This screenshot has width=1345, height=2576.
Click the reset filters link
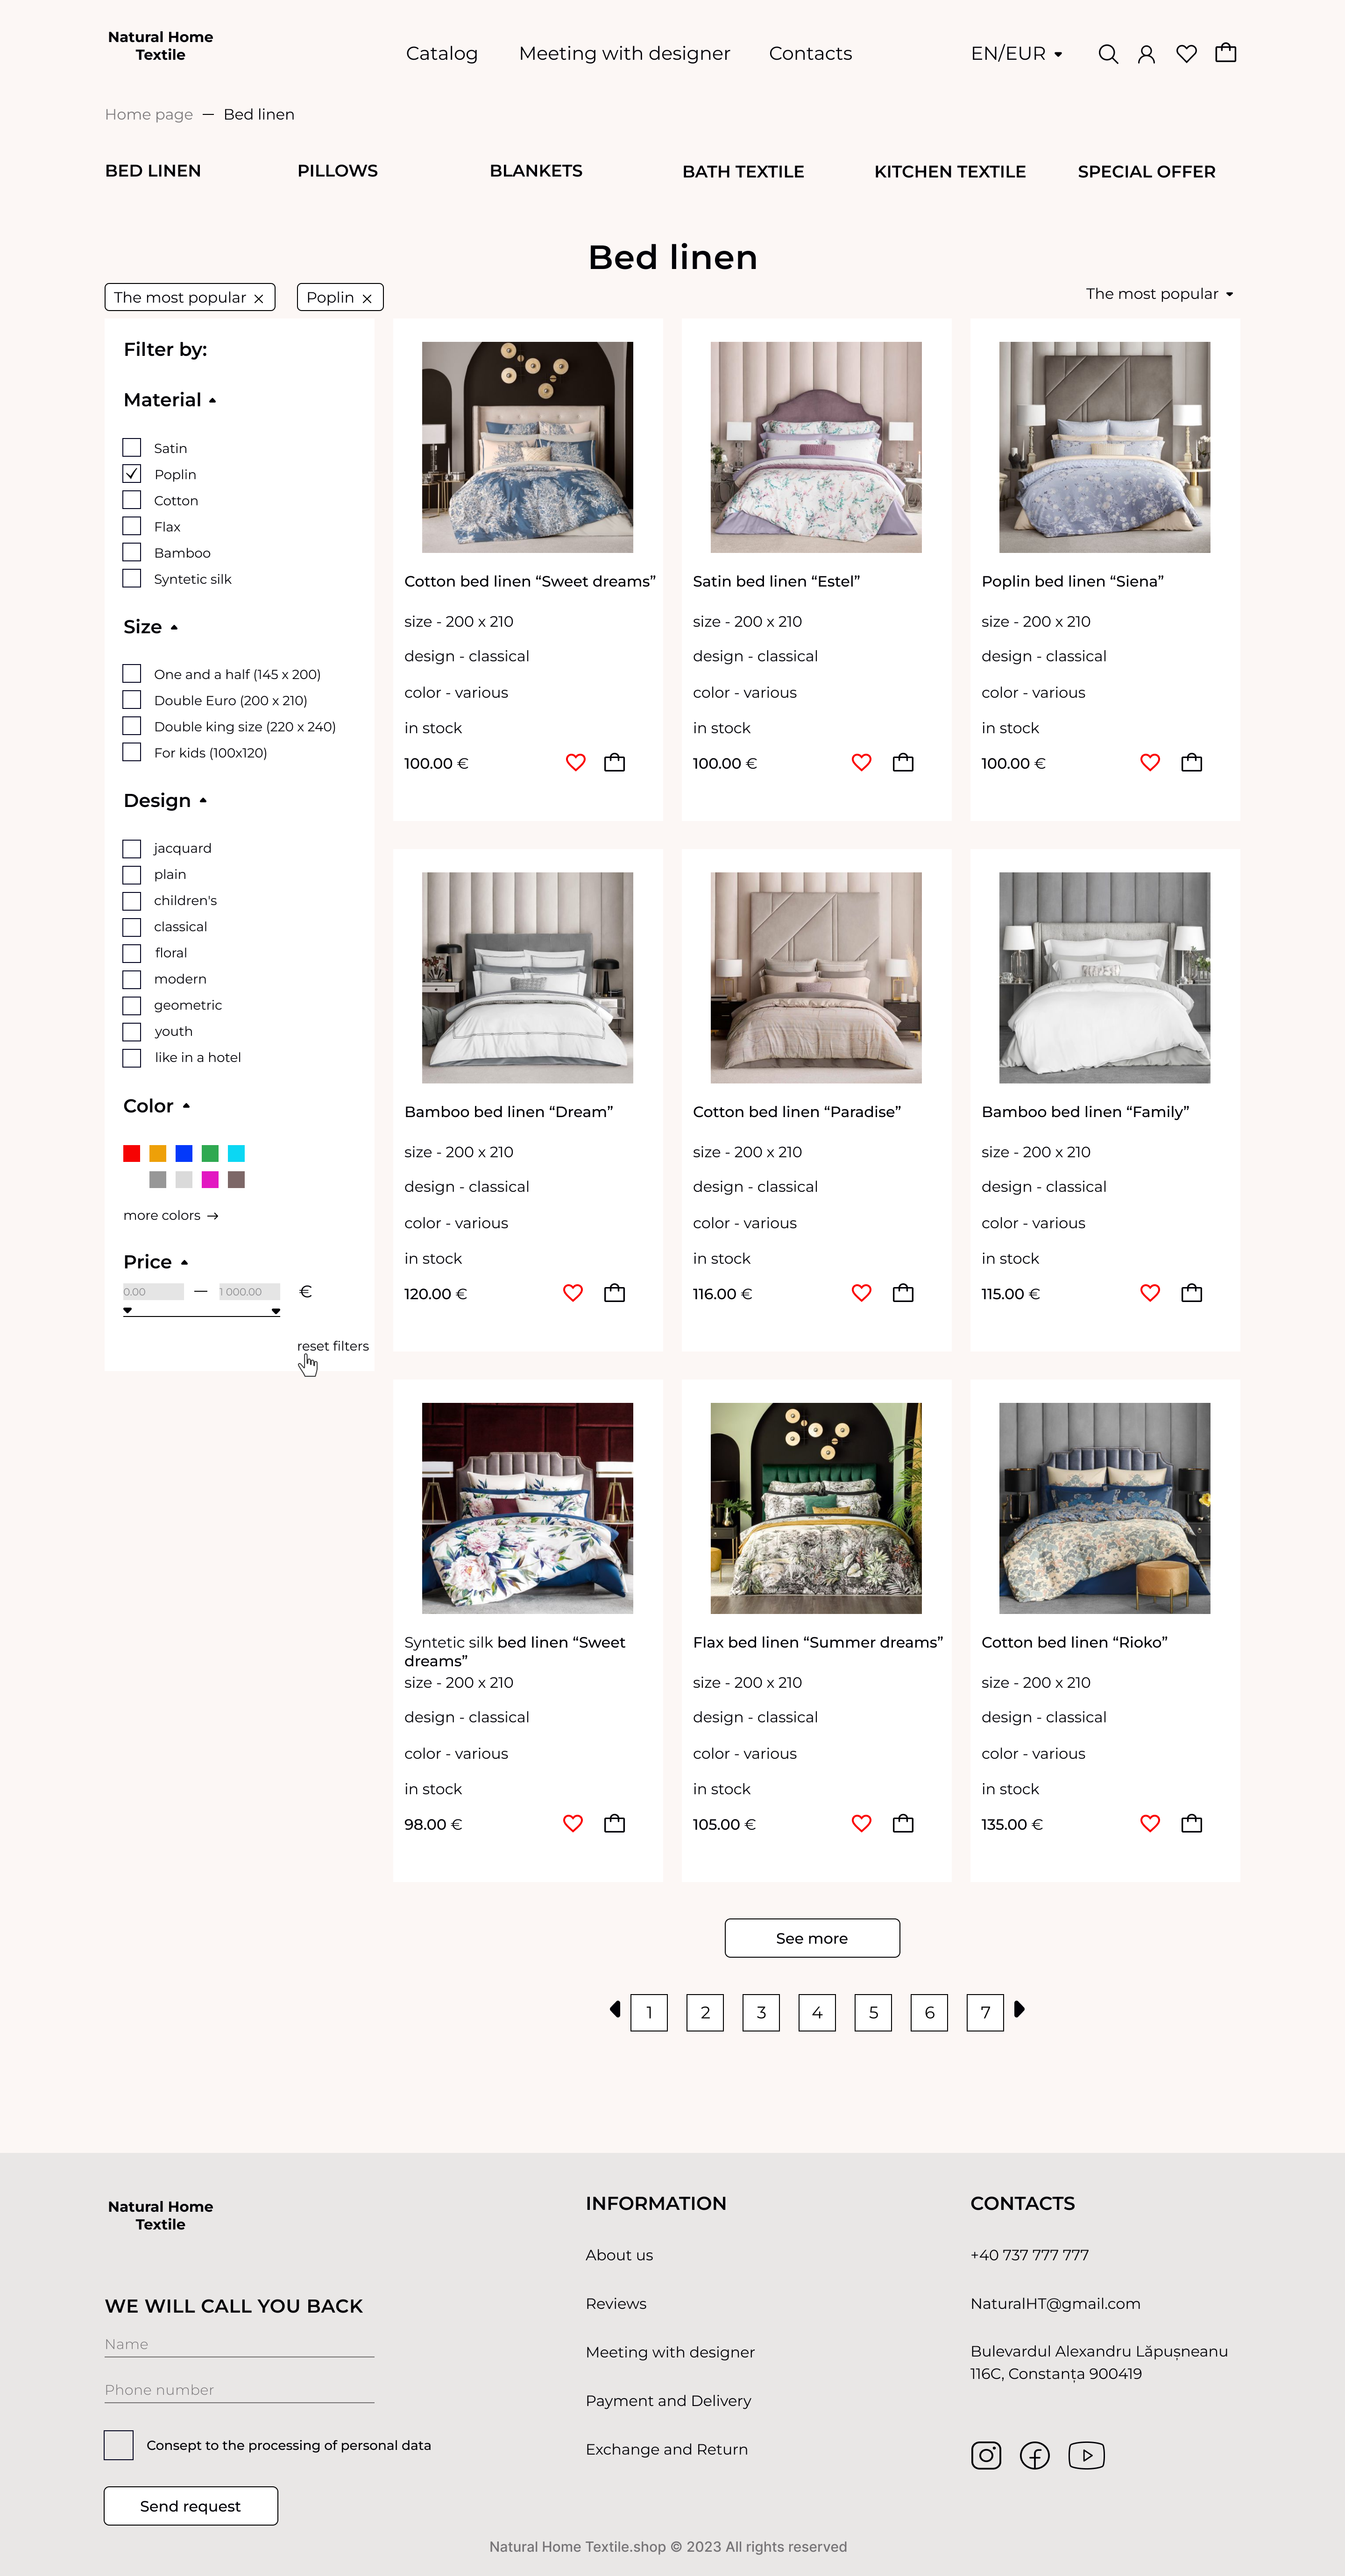pos(333,1346)
